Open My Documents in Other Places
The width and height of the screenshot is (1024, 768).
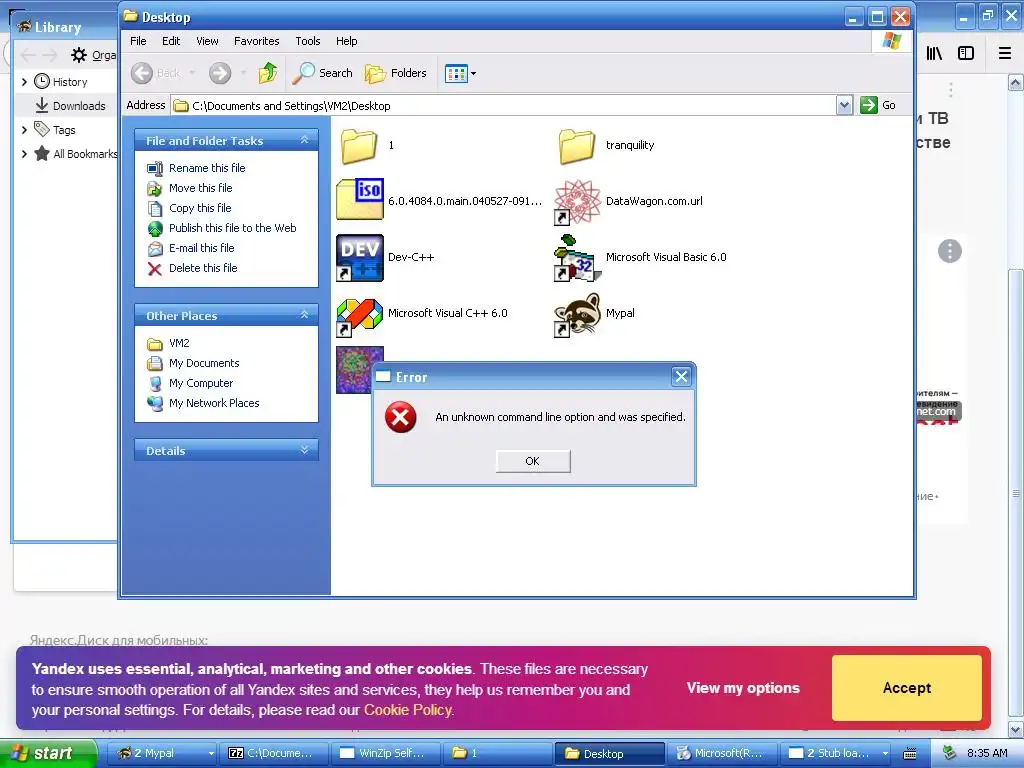coord(204,363)
